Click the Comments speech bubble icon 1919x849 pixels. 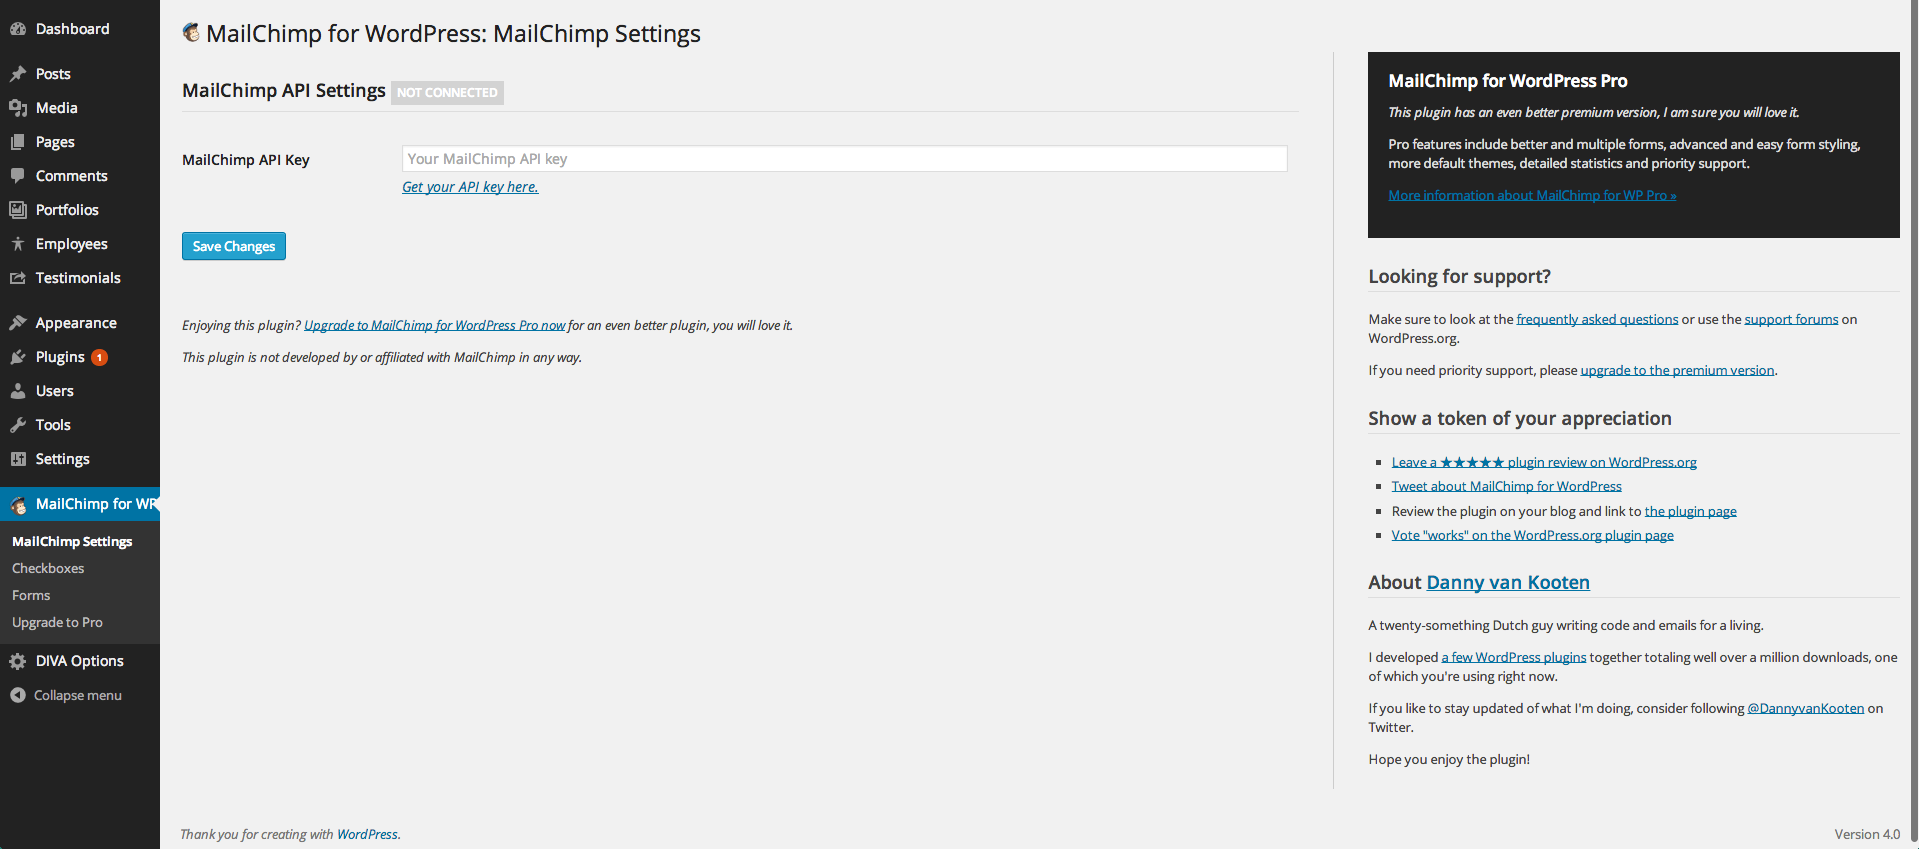point(18,176)
